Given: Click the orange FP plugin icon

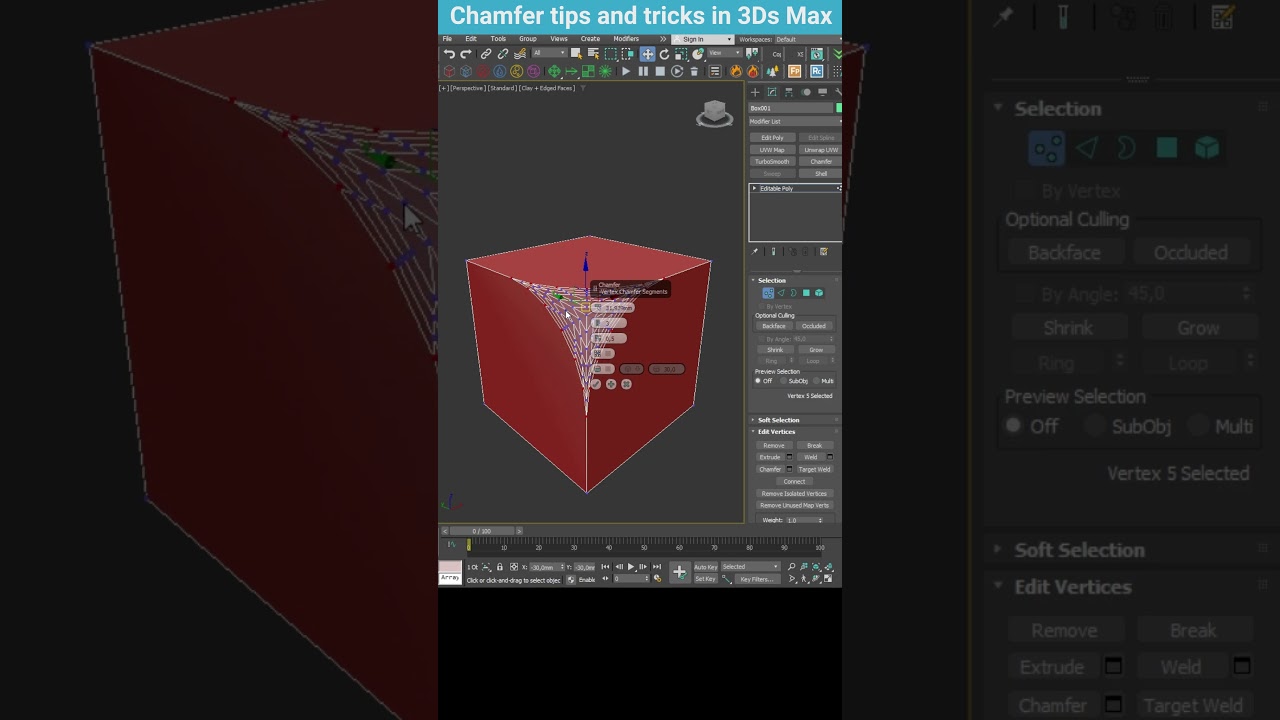Looking at the screenshot, I should (x=795, y=71).
